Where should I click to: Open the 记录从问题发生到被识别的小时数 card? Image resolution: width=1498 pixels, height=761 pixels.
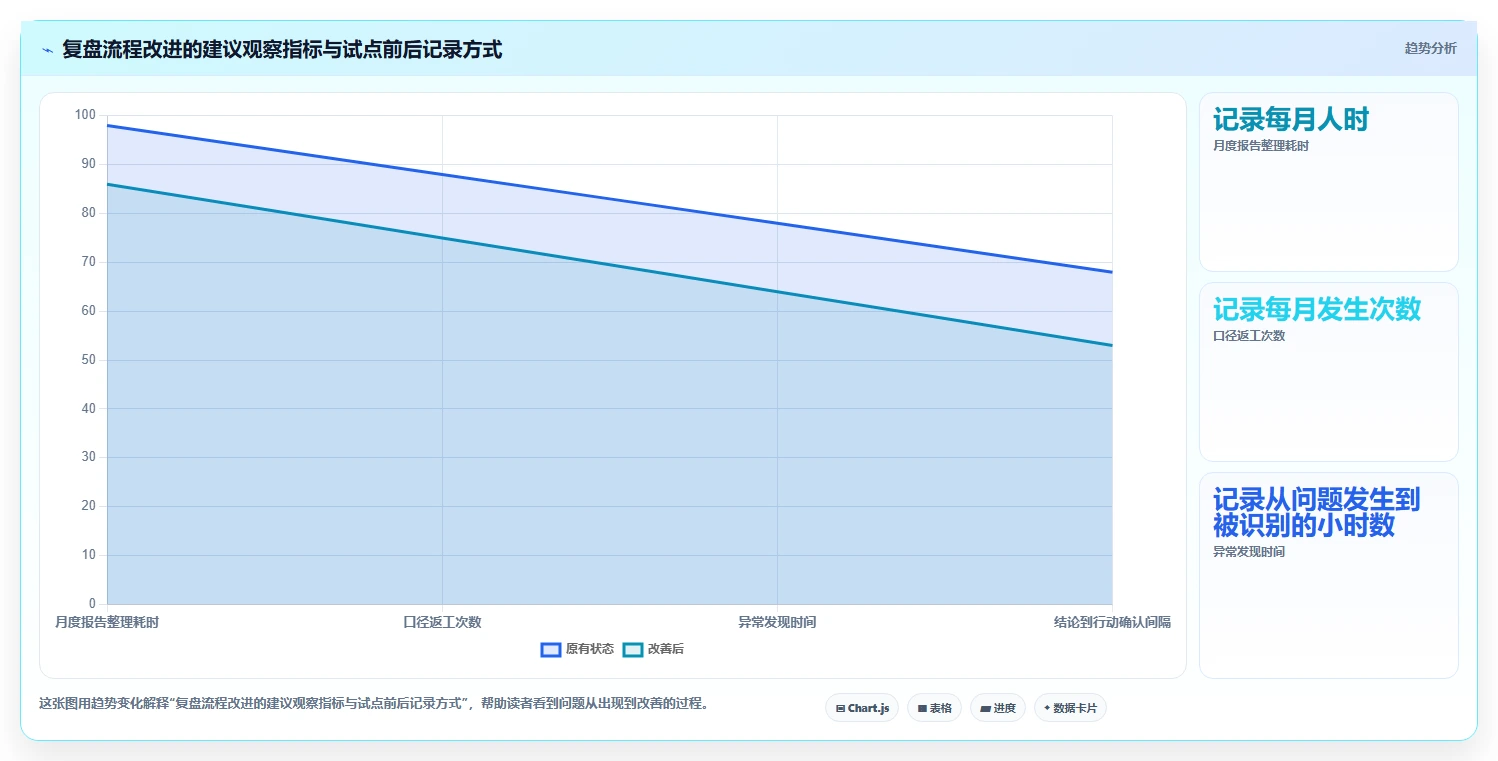click(1328, 575)
